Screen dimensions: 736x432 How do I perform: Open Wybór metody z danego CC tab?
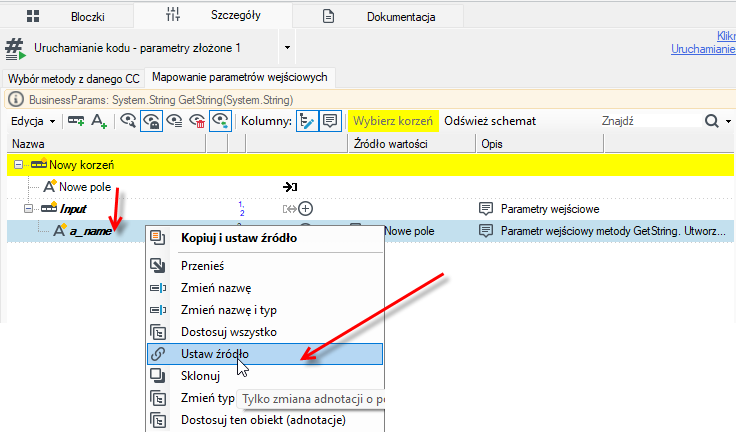point(74,79)
